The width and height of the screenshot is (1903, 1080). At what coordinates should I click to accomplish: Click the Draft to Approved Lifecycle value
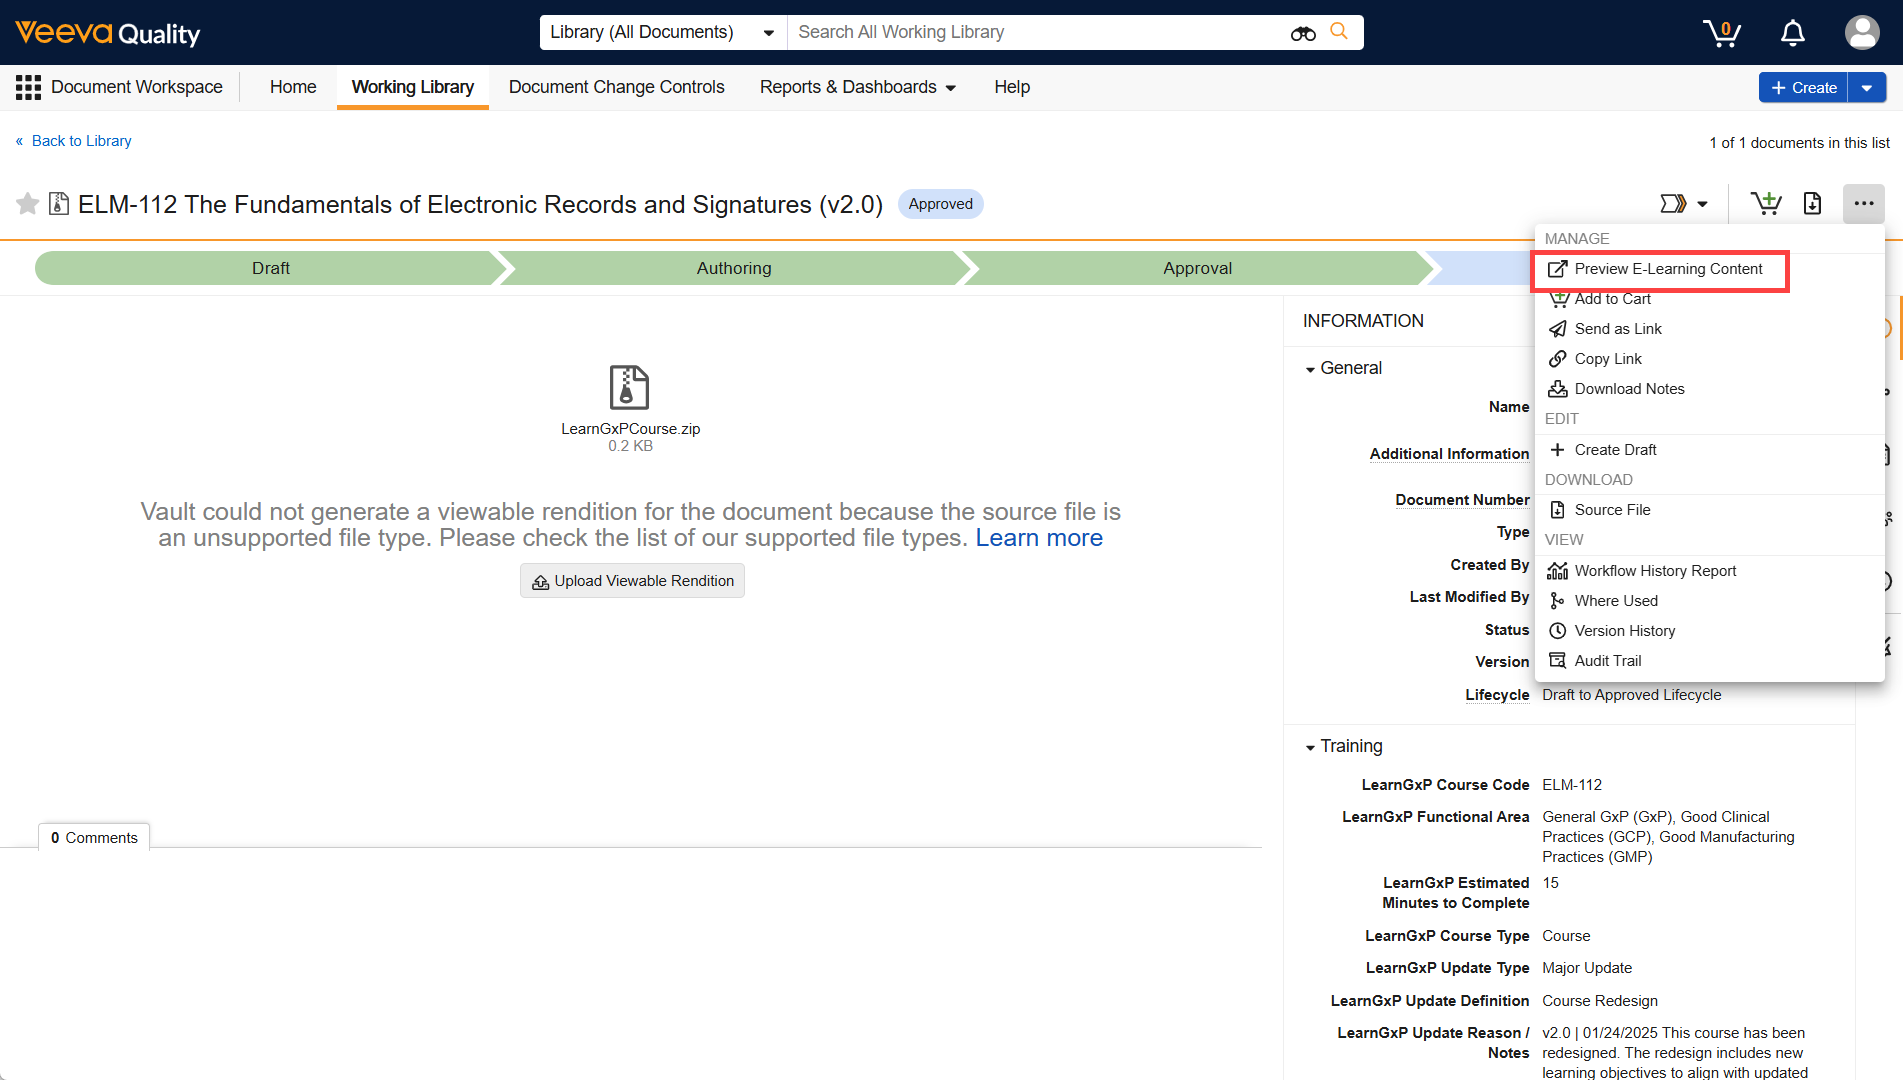(x=1632, y=695)
